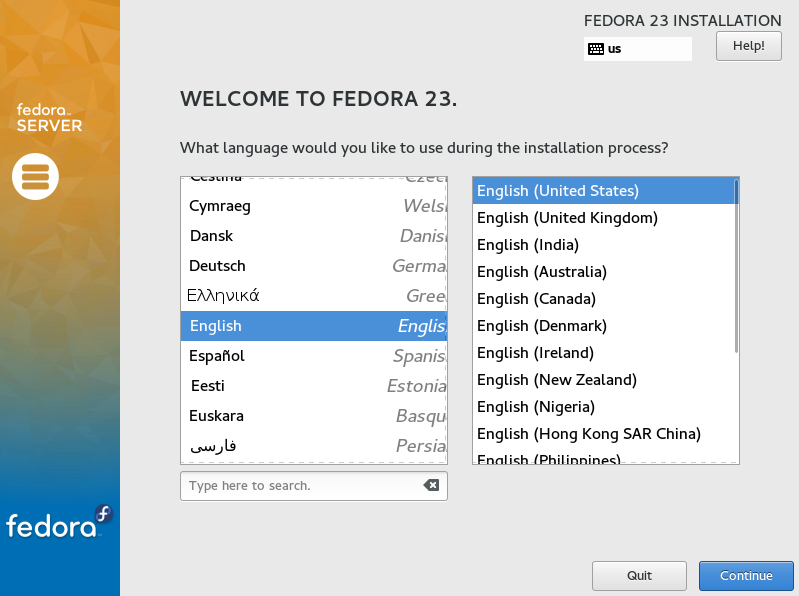Select Euskara (Basque) language entry
The image size is (799, 596).
coord(314,416)
